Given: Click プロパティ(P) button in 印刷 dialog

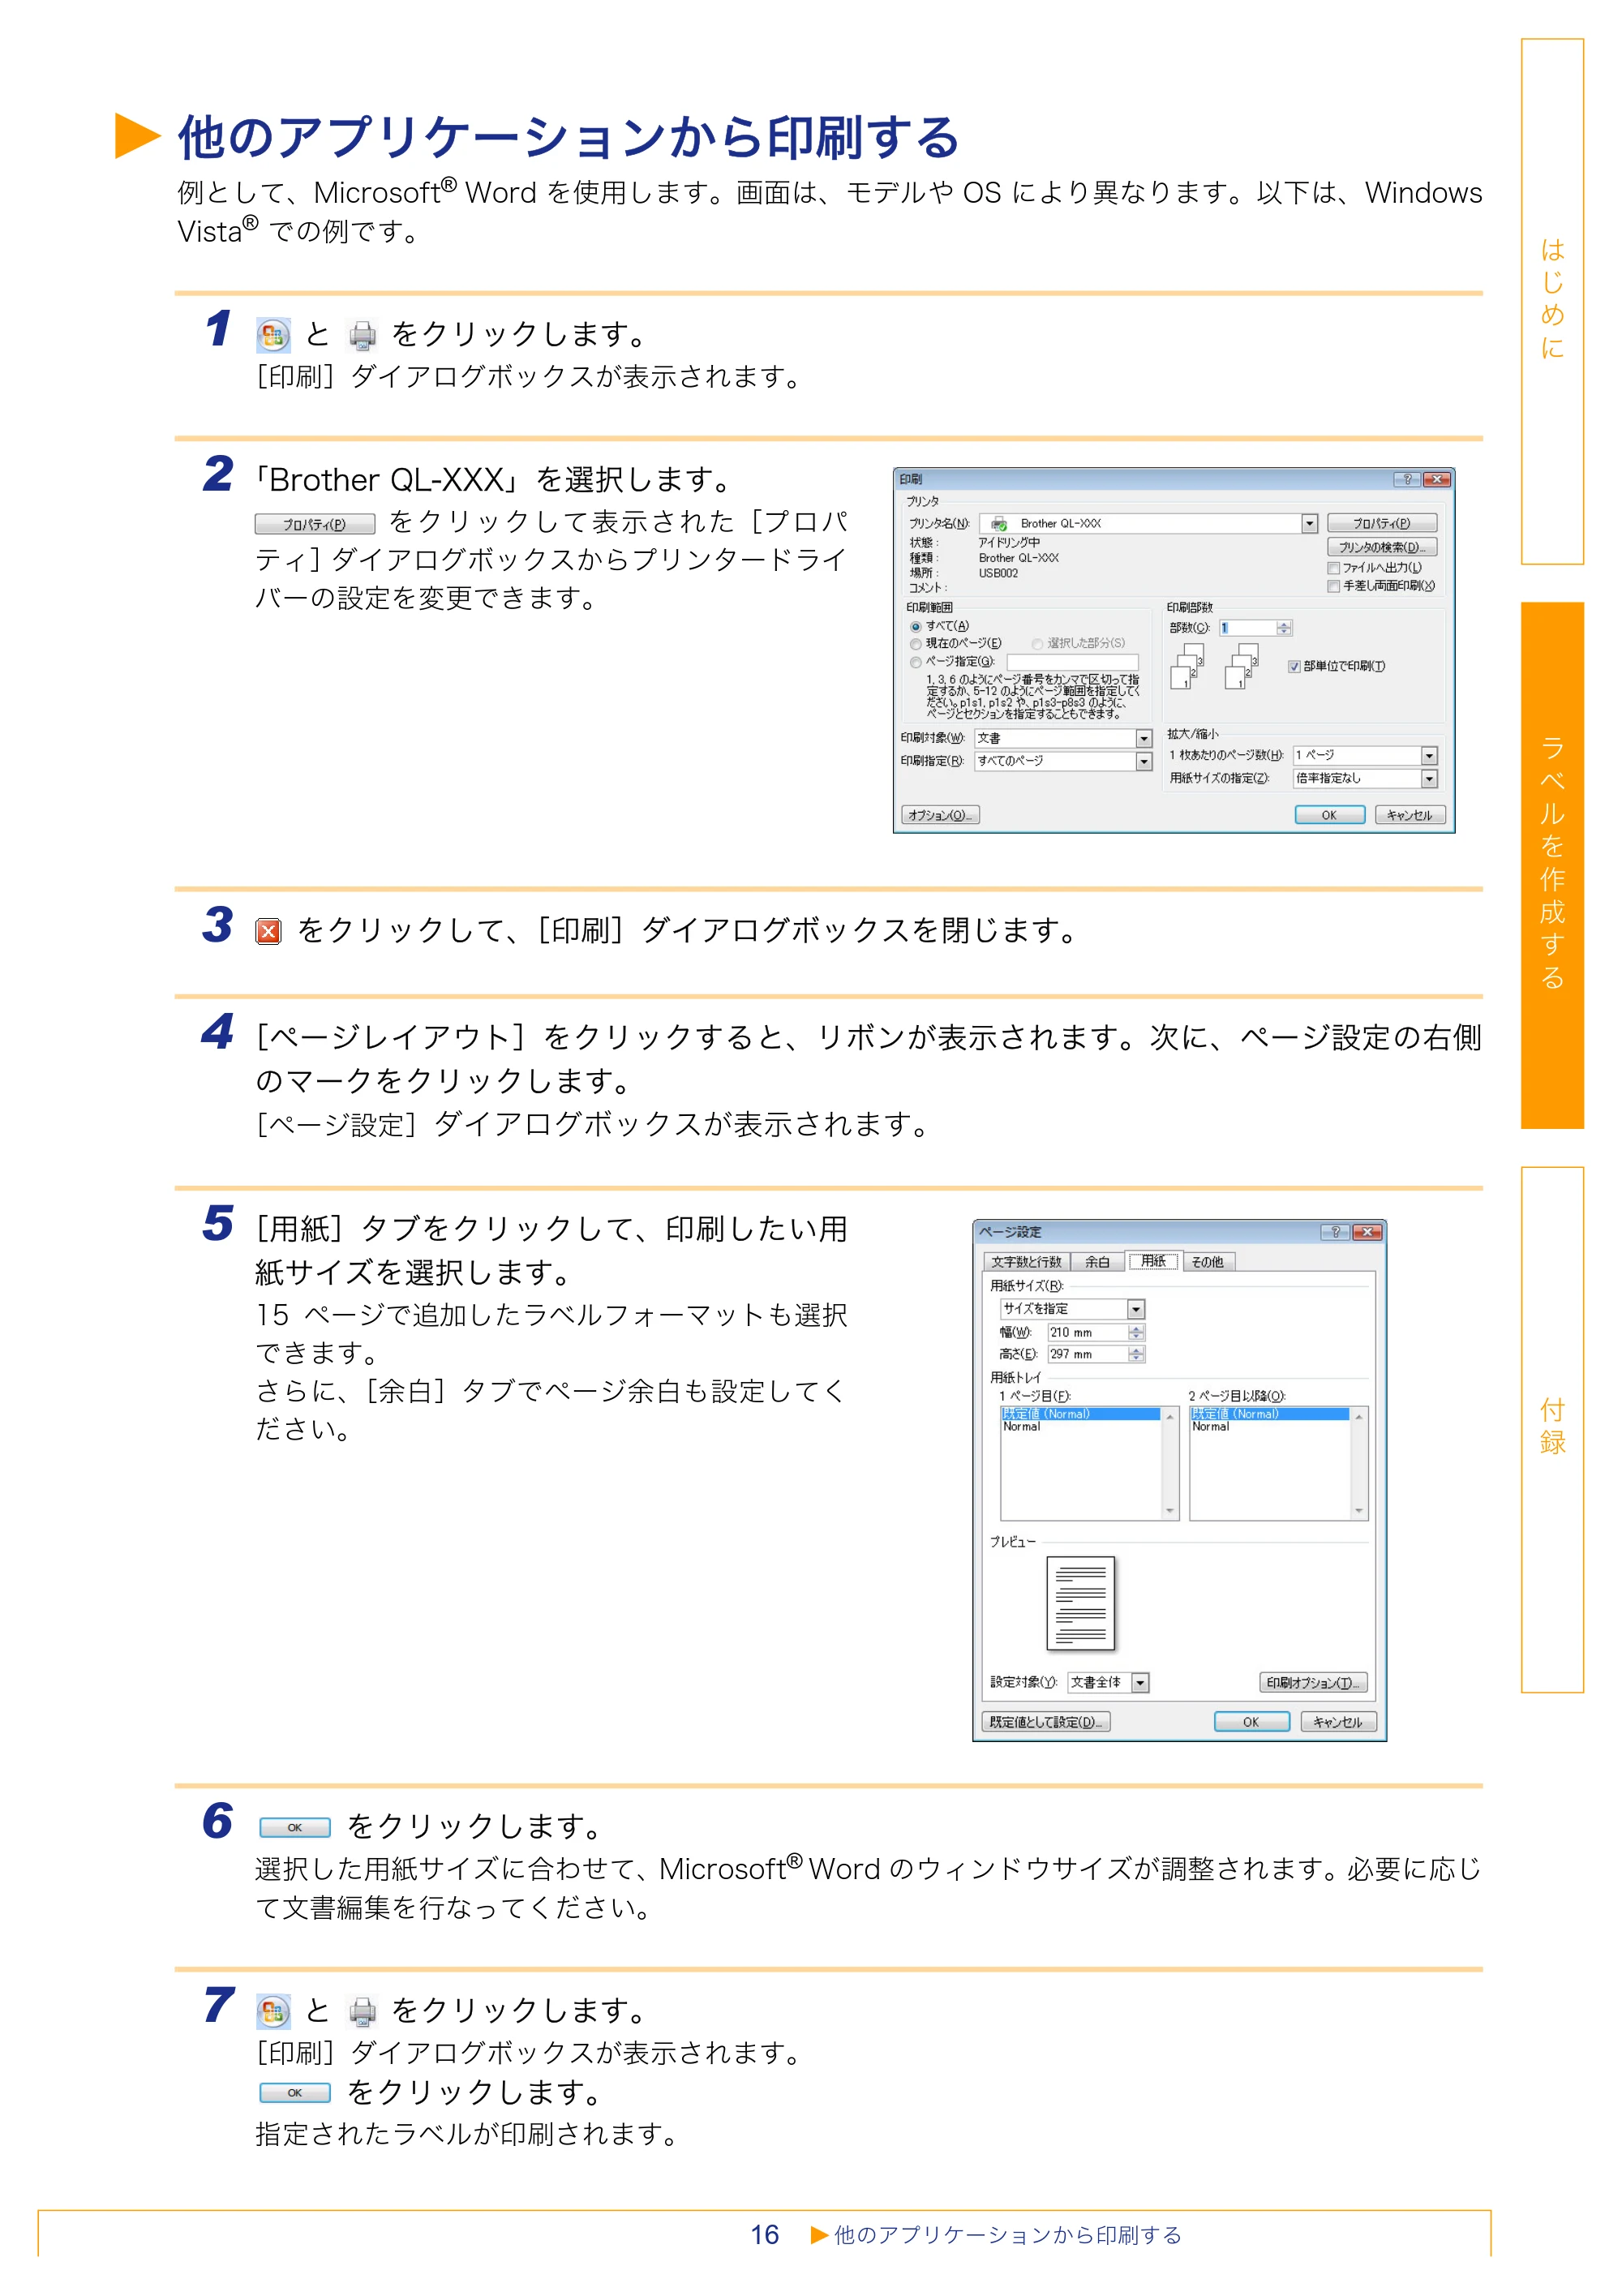Looking at the screenshot, I should point(1382,524).
